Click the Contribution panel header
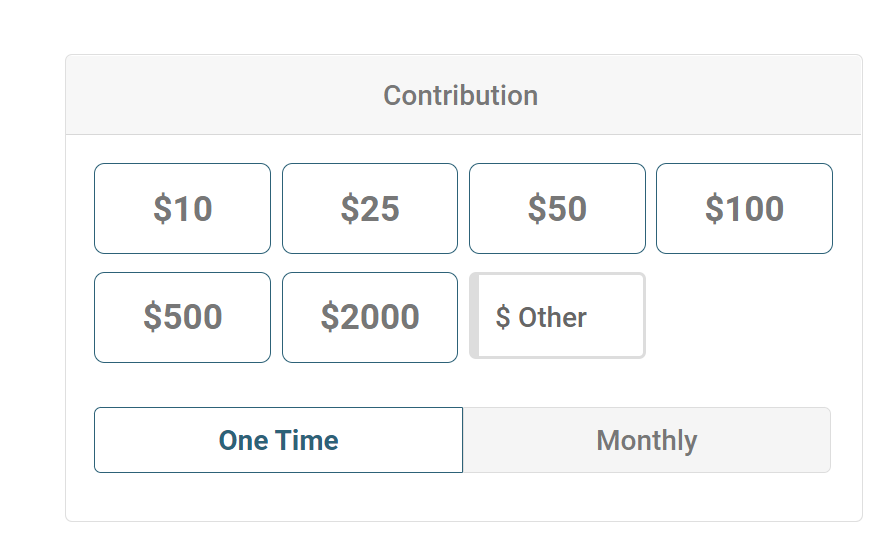Viewport: 883px width, 541px height. click(x=463, y=96)
